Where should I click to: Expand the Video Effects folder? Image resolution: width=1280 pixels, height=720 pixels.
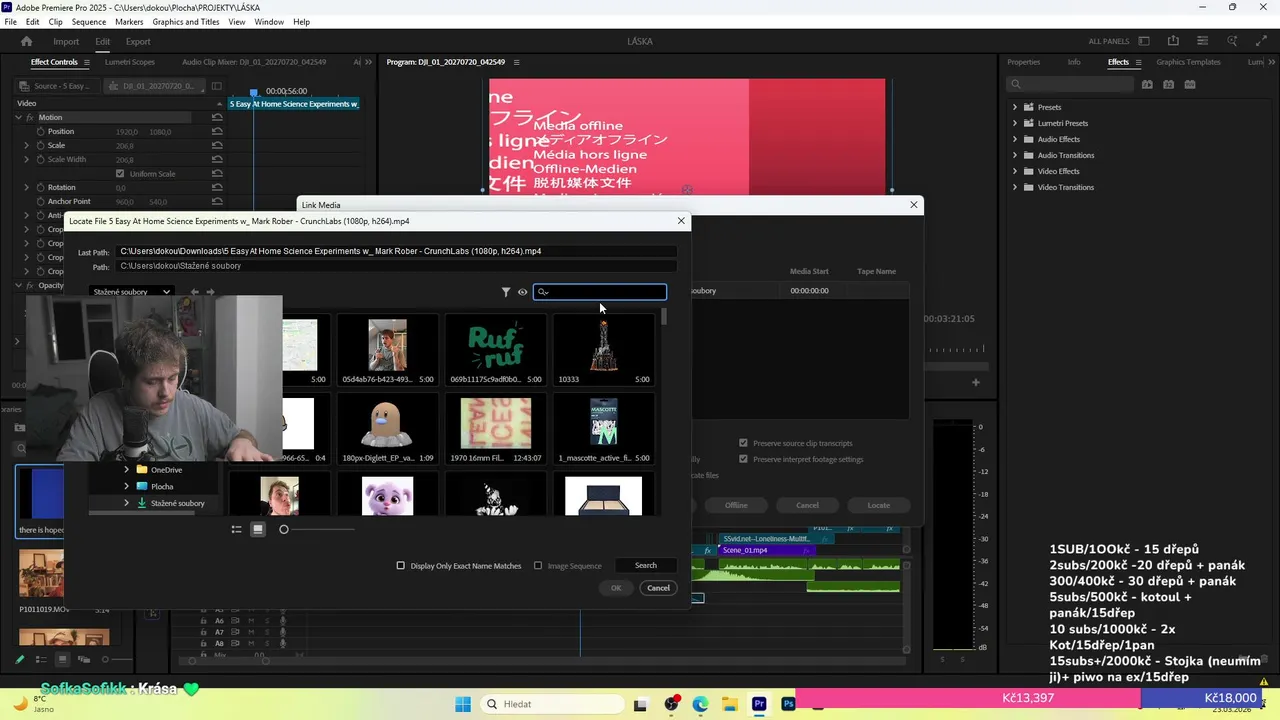click(x=1015, y=171)
